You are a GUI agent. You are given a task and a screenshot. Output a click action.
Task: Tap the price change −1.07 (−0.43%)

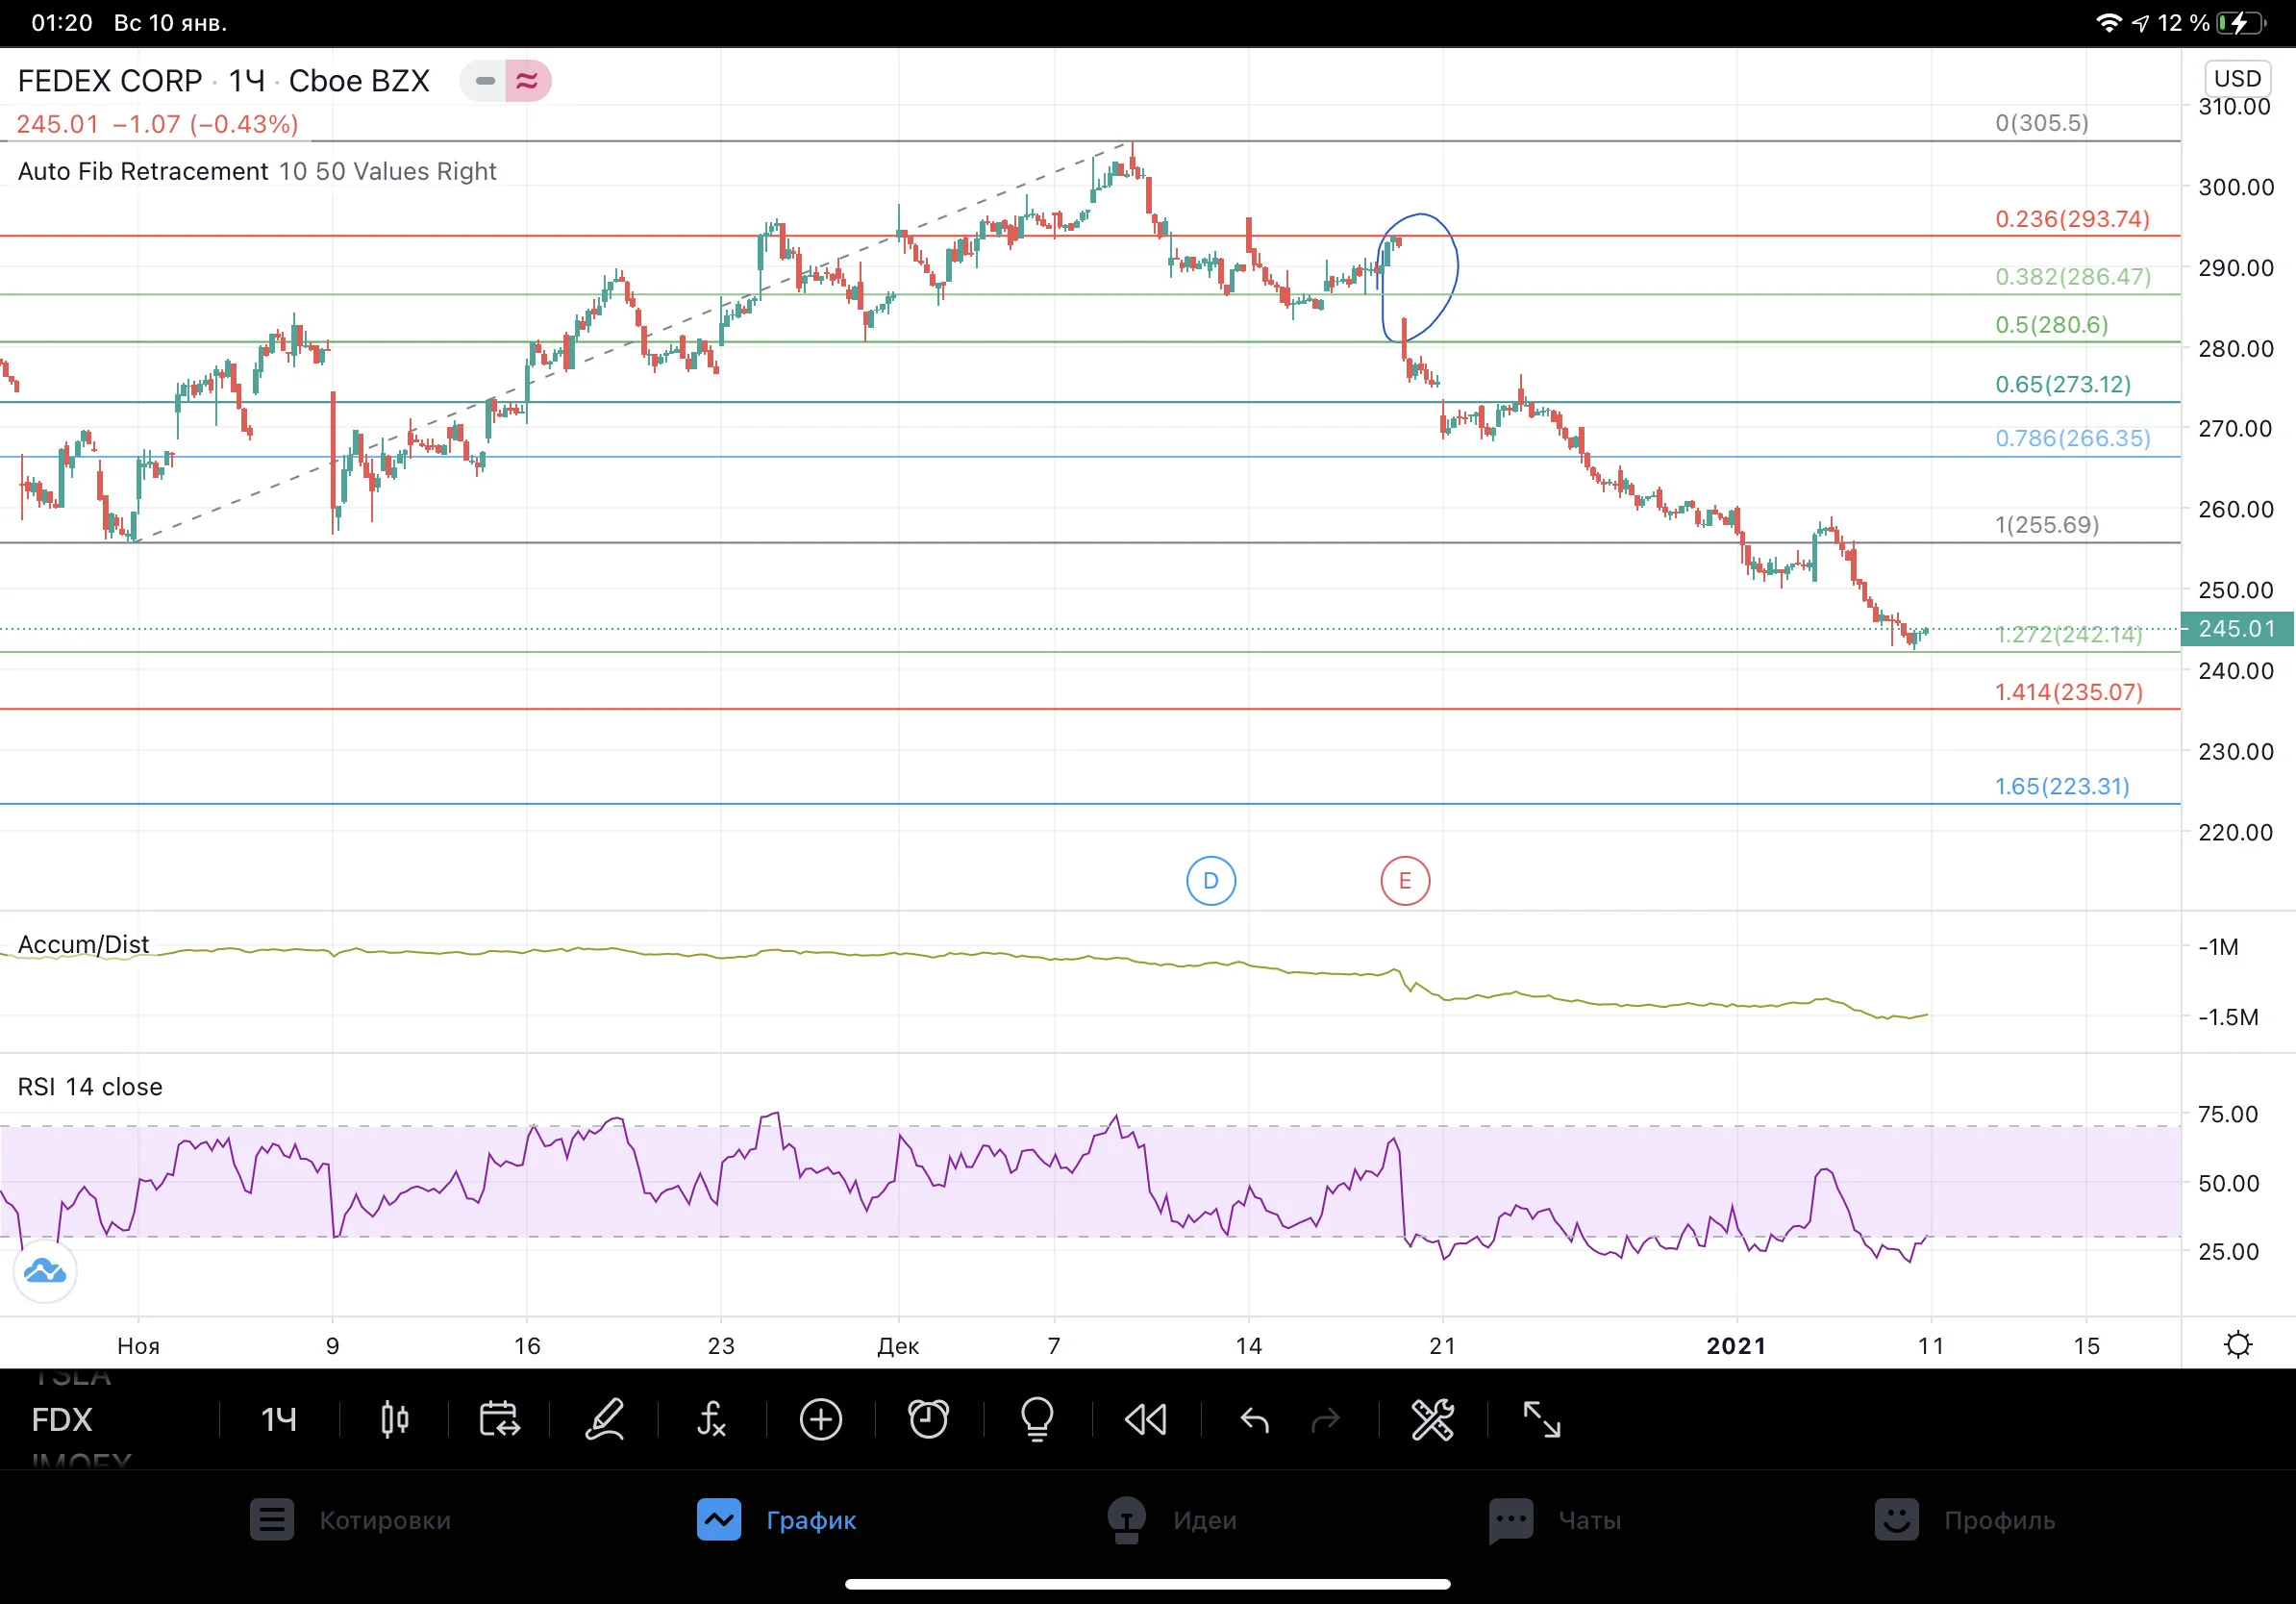click(x=205, y=124)
